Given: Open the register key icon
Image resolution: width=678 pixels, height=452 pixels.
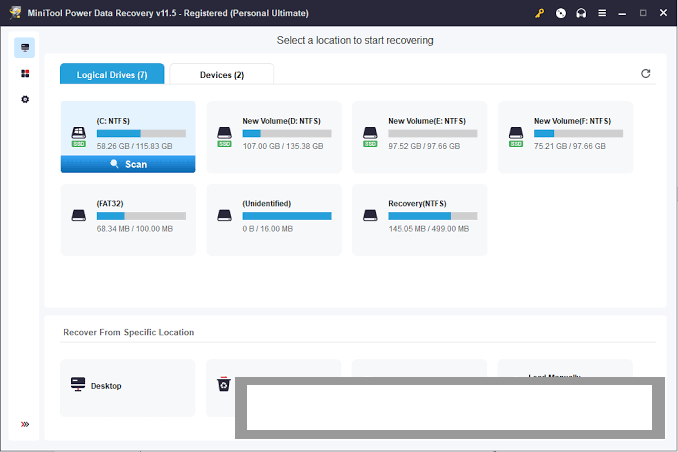Looking at the screenshot, I should click(x=539, y=13).
